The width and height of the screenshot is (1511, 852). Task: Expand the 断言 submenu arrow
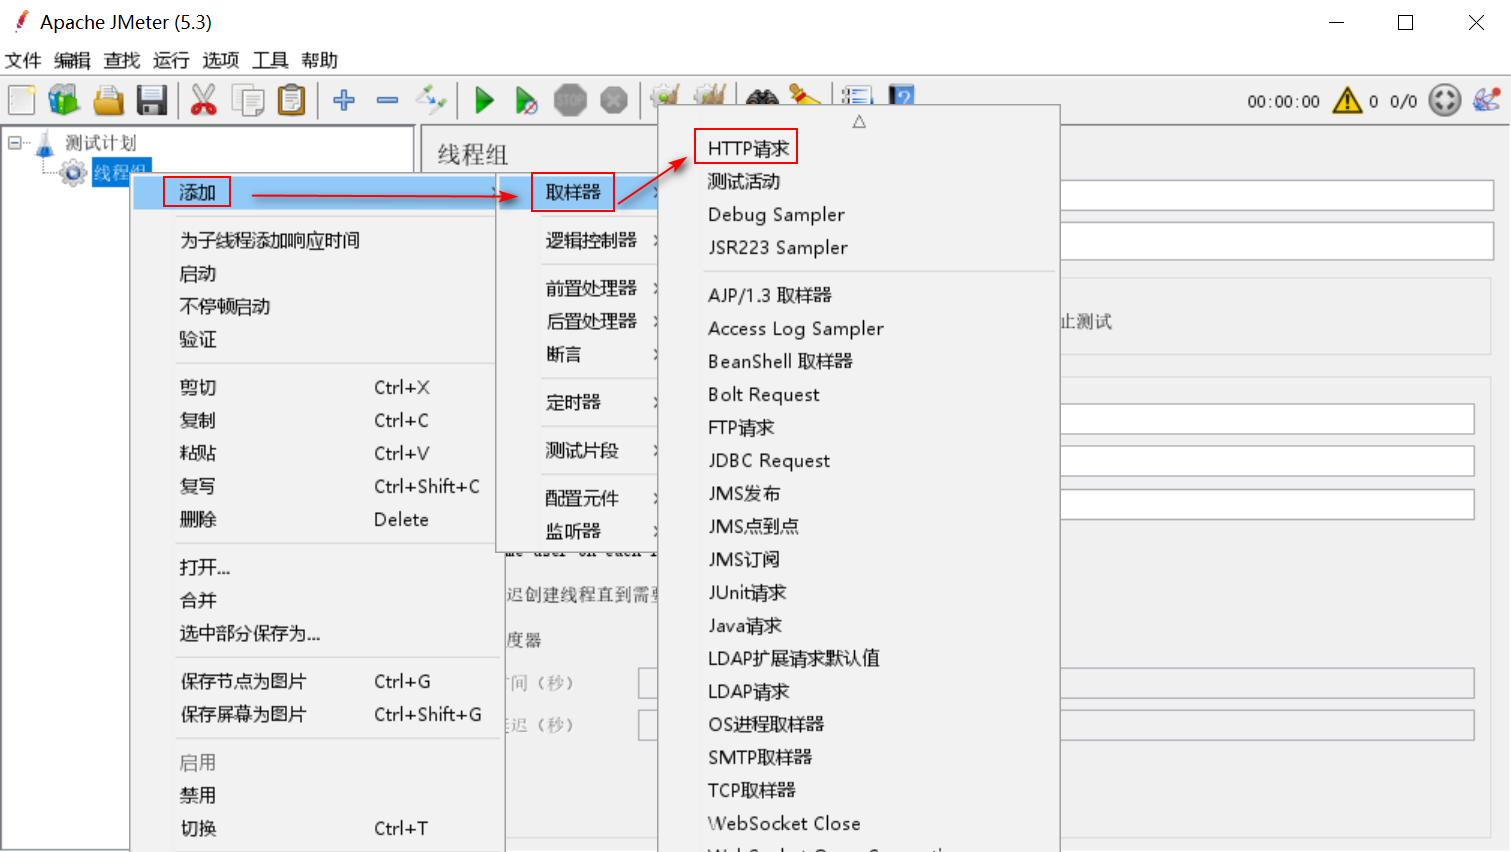pos(655,354)
